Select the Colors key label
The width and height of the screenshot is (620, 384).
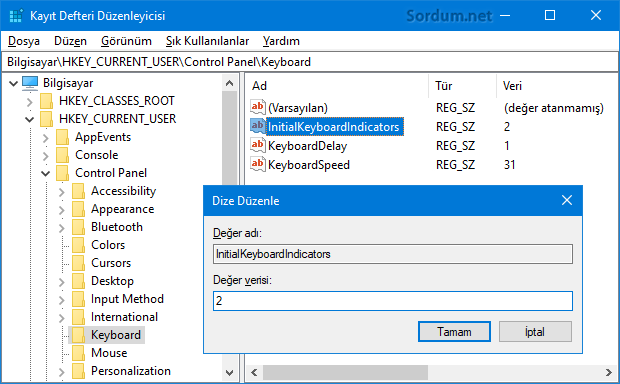coord(108,245)
